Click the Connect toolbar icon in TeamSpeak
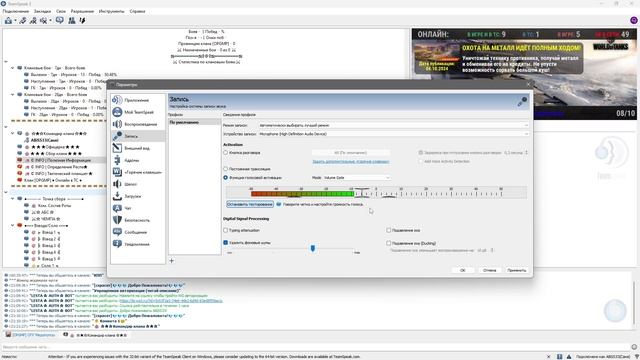The width and height of the screenshot is (640, 360). point(8,20)
